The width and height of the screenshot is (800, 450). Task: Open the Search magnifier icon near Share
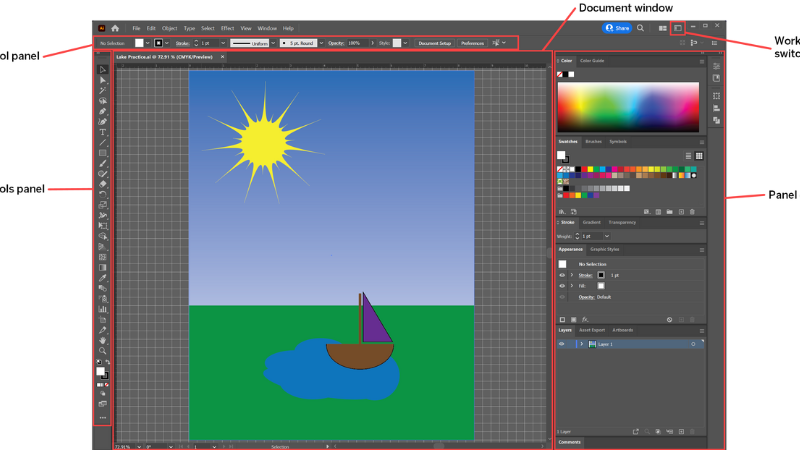(640, 28)
